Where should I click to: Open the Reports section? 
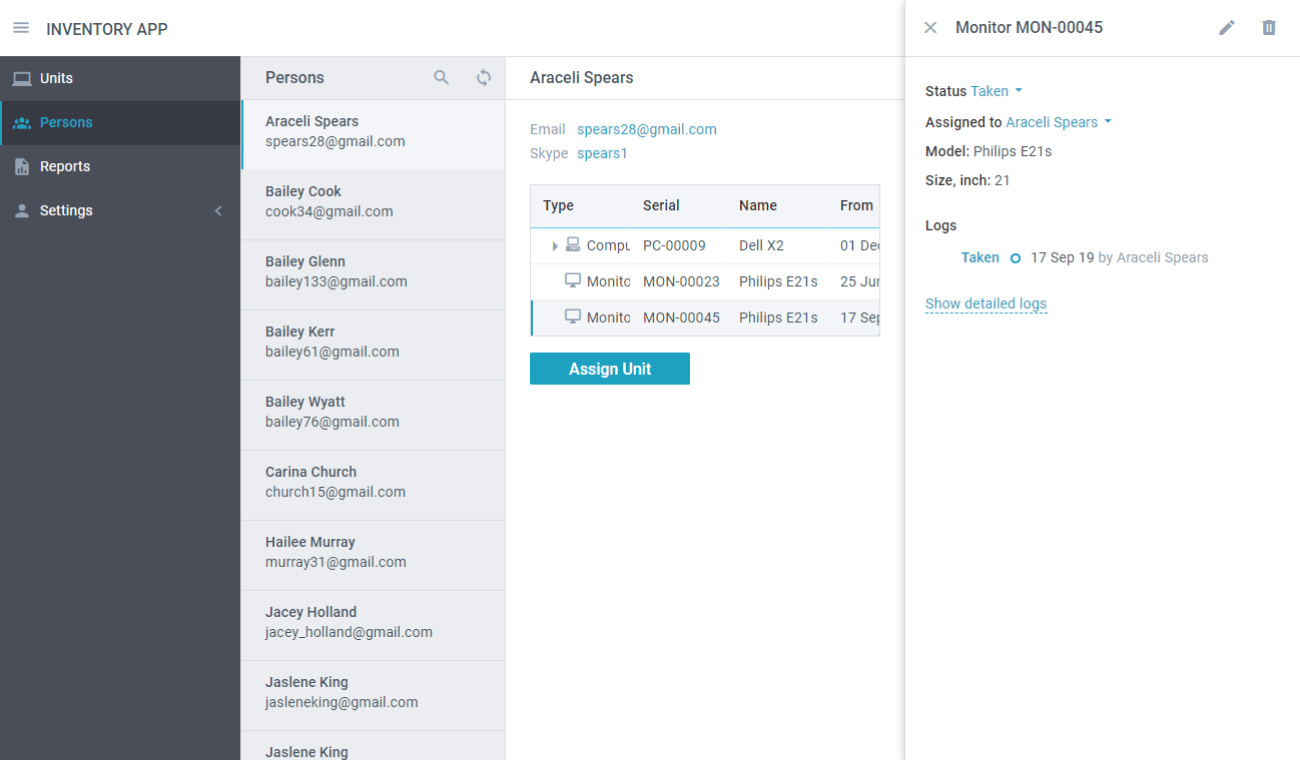coord(120,167)
